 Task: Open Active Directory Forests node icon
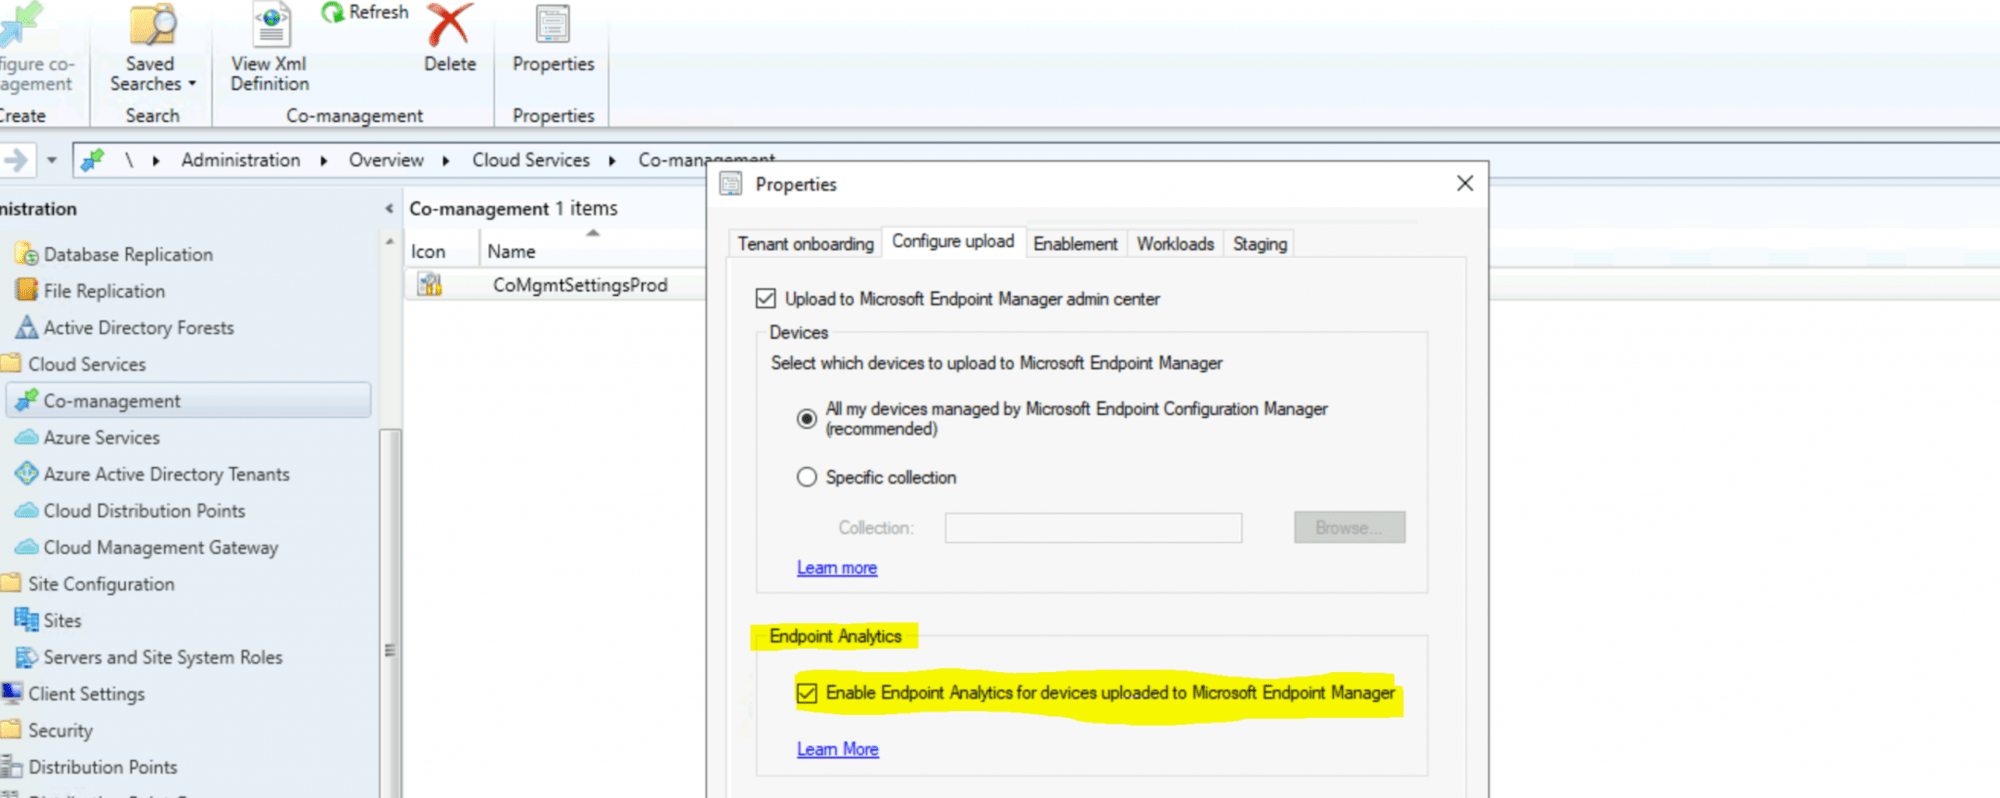point(27,327)
